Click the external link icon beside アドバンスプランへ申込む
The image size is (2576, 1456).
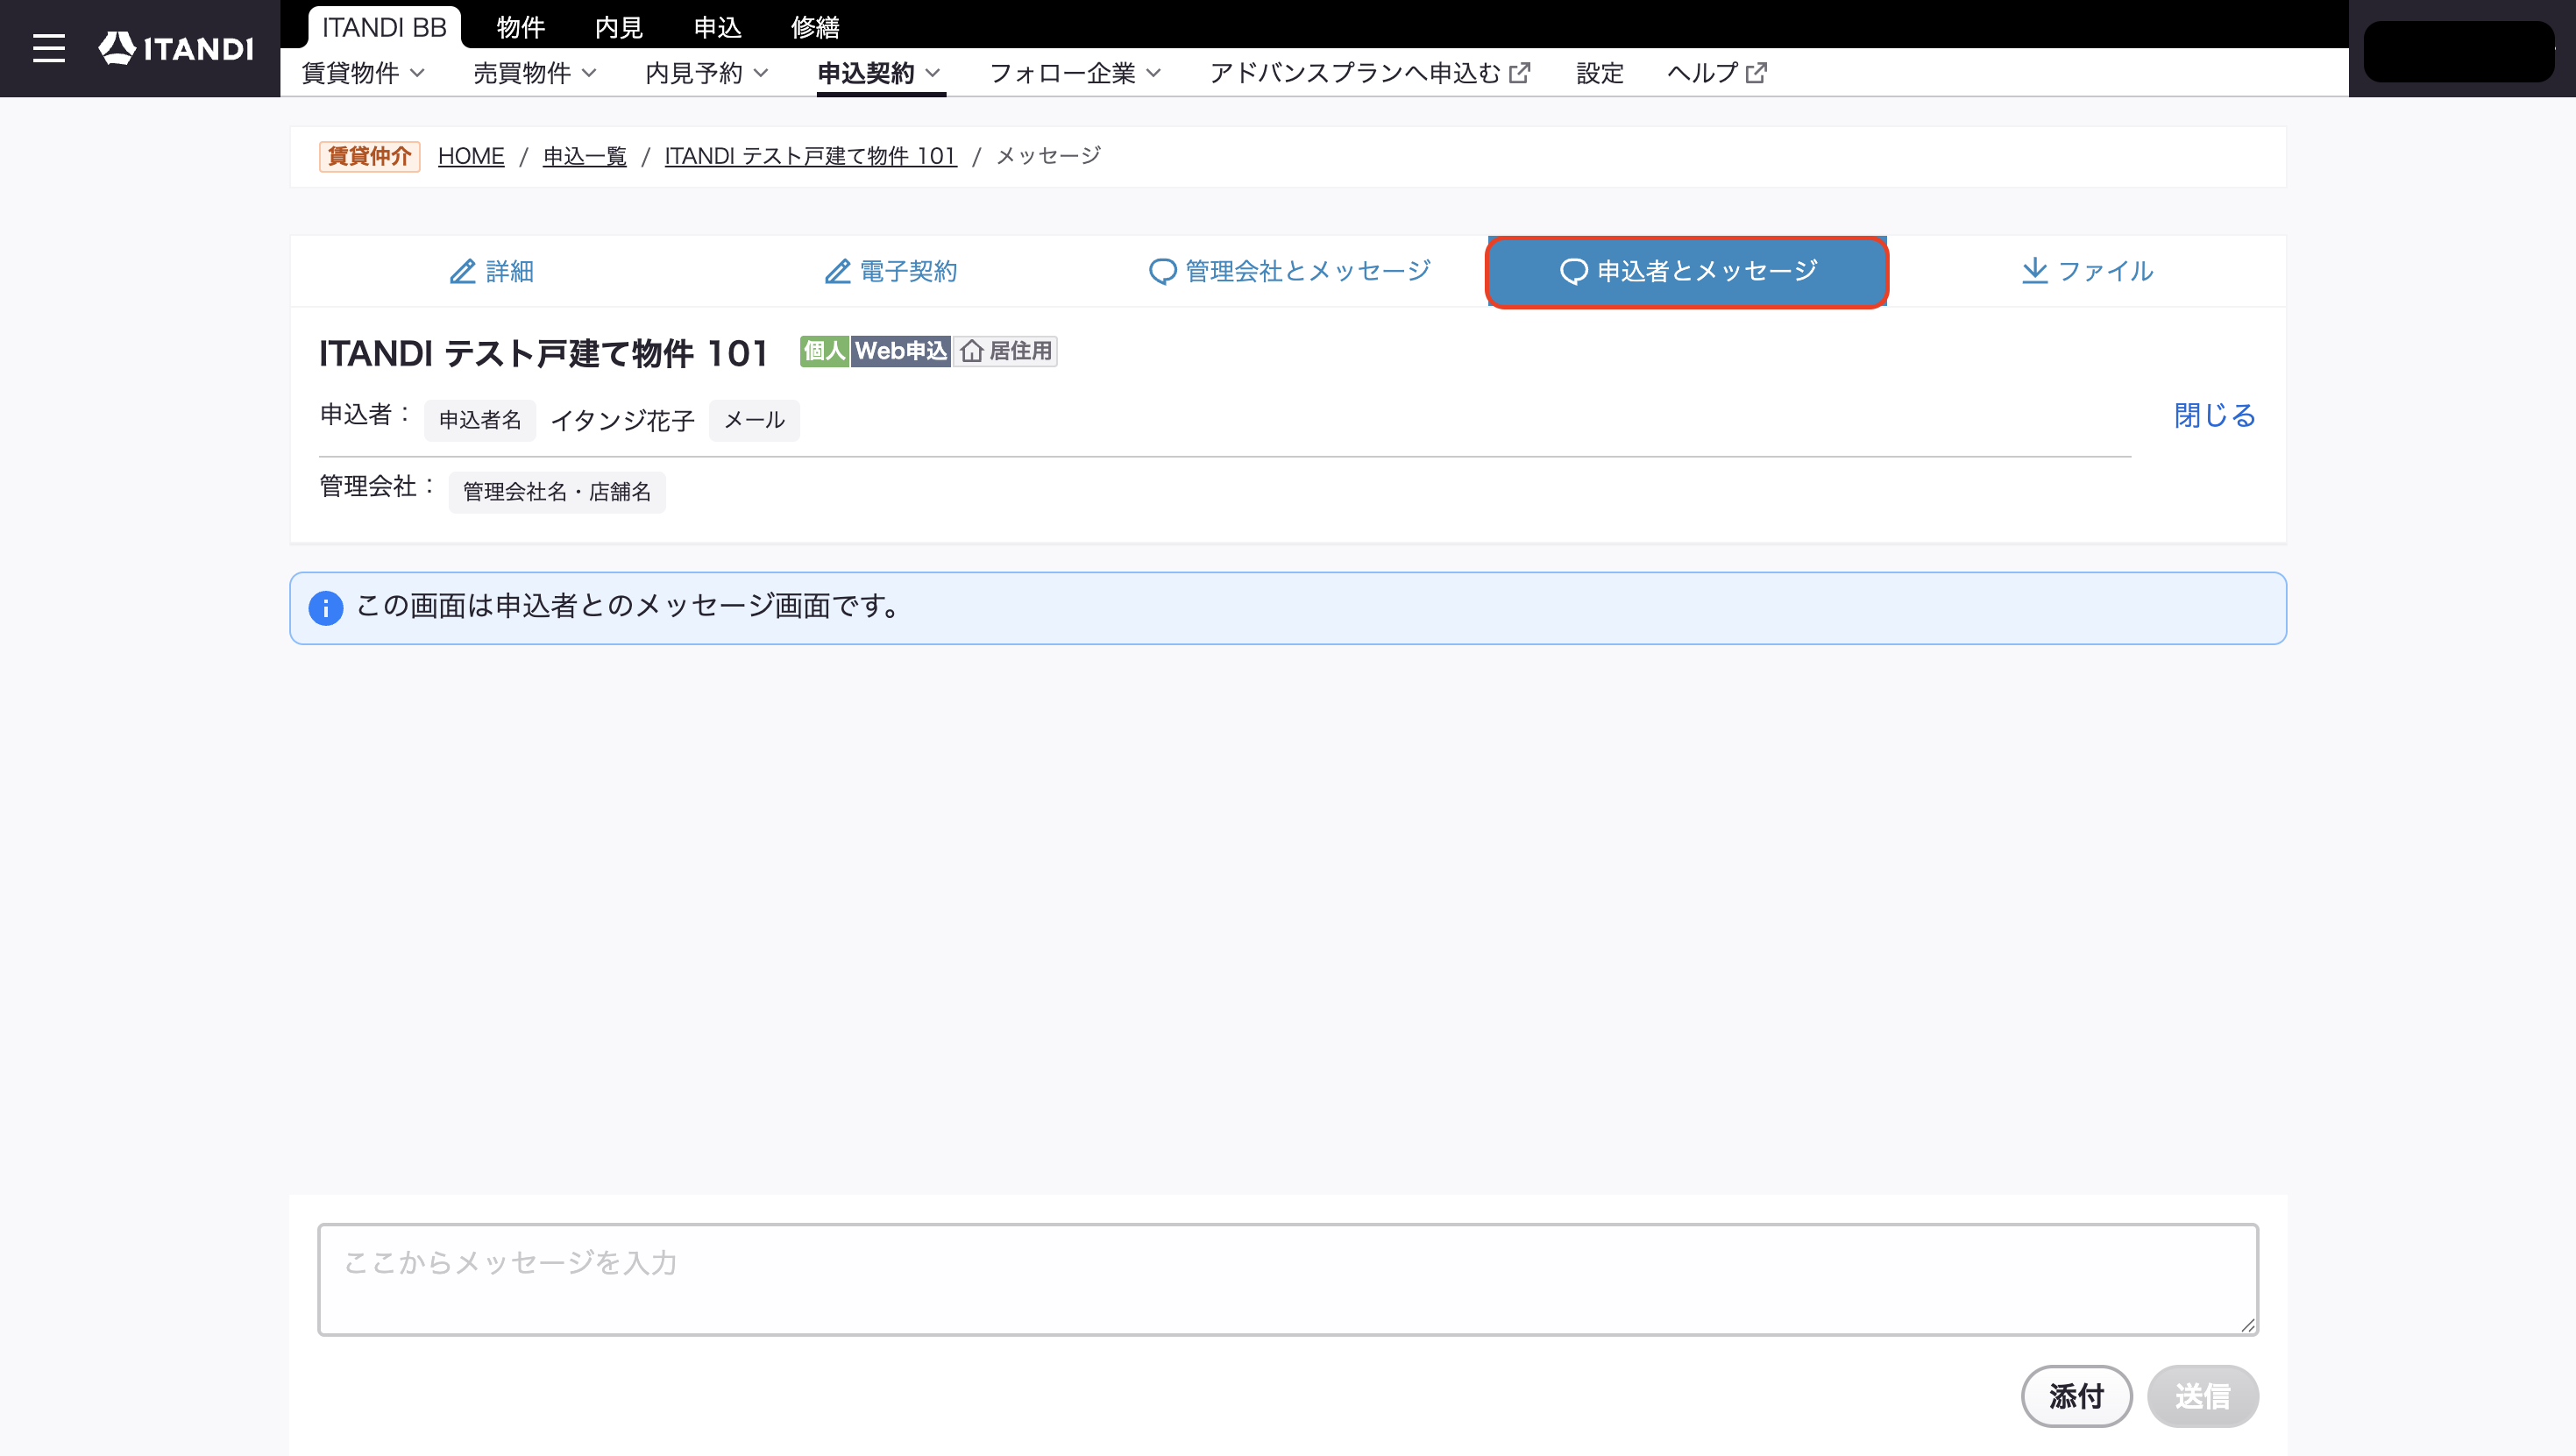click(x=1520, y=73)
